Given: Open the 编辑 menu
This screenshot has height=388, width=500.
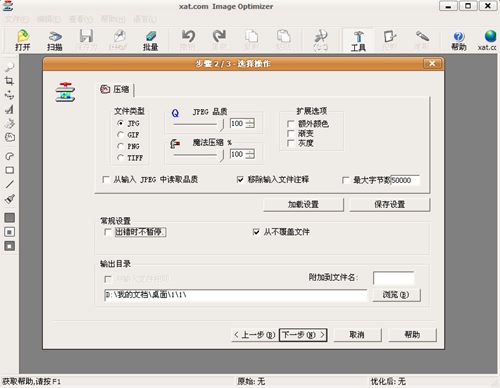Looking at the screenshot, I should 49,19.
